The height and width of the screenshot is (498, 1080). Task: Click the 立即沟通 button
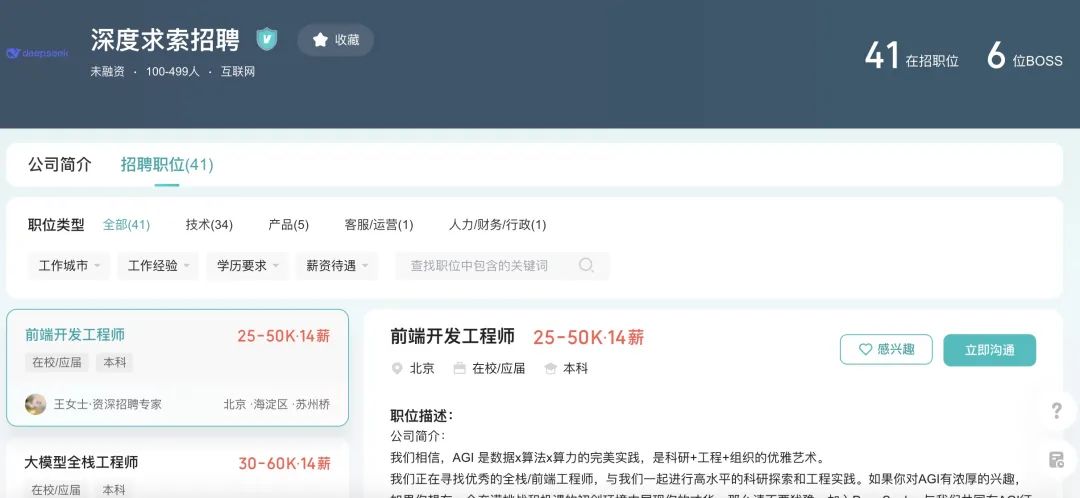pyautogui.click(x=990, y=350)
